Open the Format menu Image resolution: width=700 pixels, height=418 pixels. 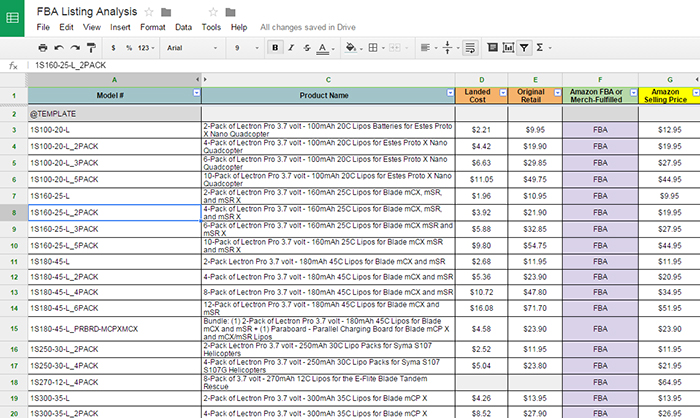153,27
